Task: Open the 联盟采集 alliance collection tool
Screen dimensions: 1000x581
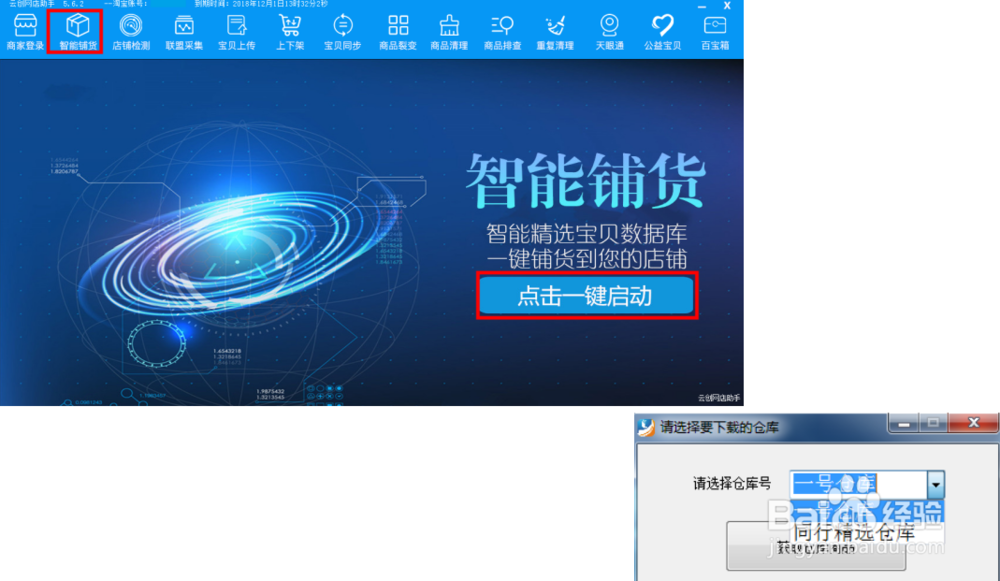Action: [184, 32]
